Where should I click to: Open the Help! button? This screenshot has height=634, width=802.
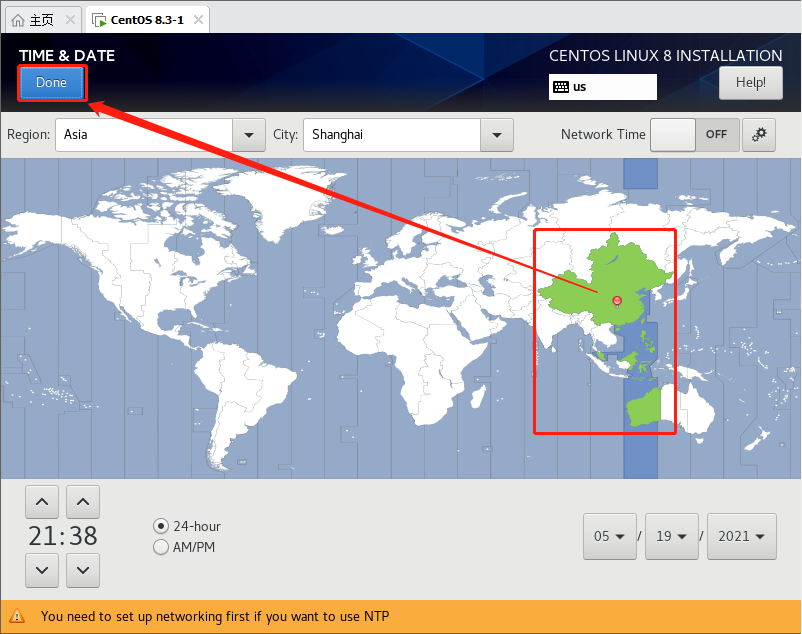750,82
